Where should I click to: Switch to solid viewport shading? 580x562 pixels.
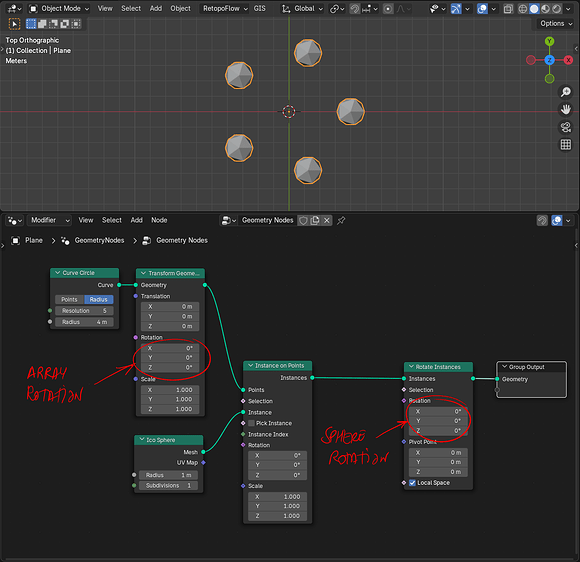534,9
